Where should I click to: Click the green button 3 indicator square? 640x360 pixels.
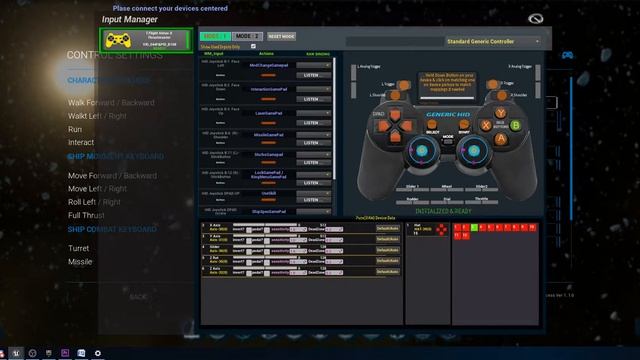click(x=474, y=228)
